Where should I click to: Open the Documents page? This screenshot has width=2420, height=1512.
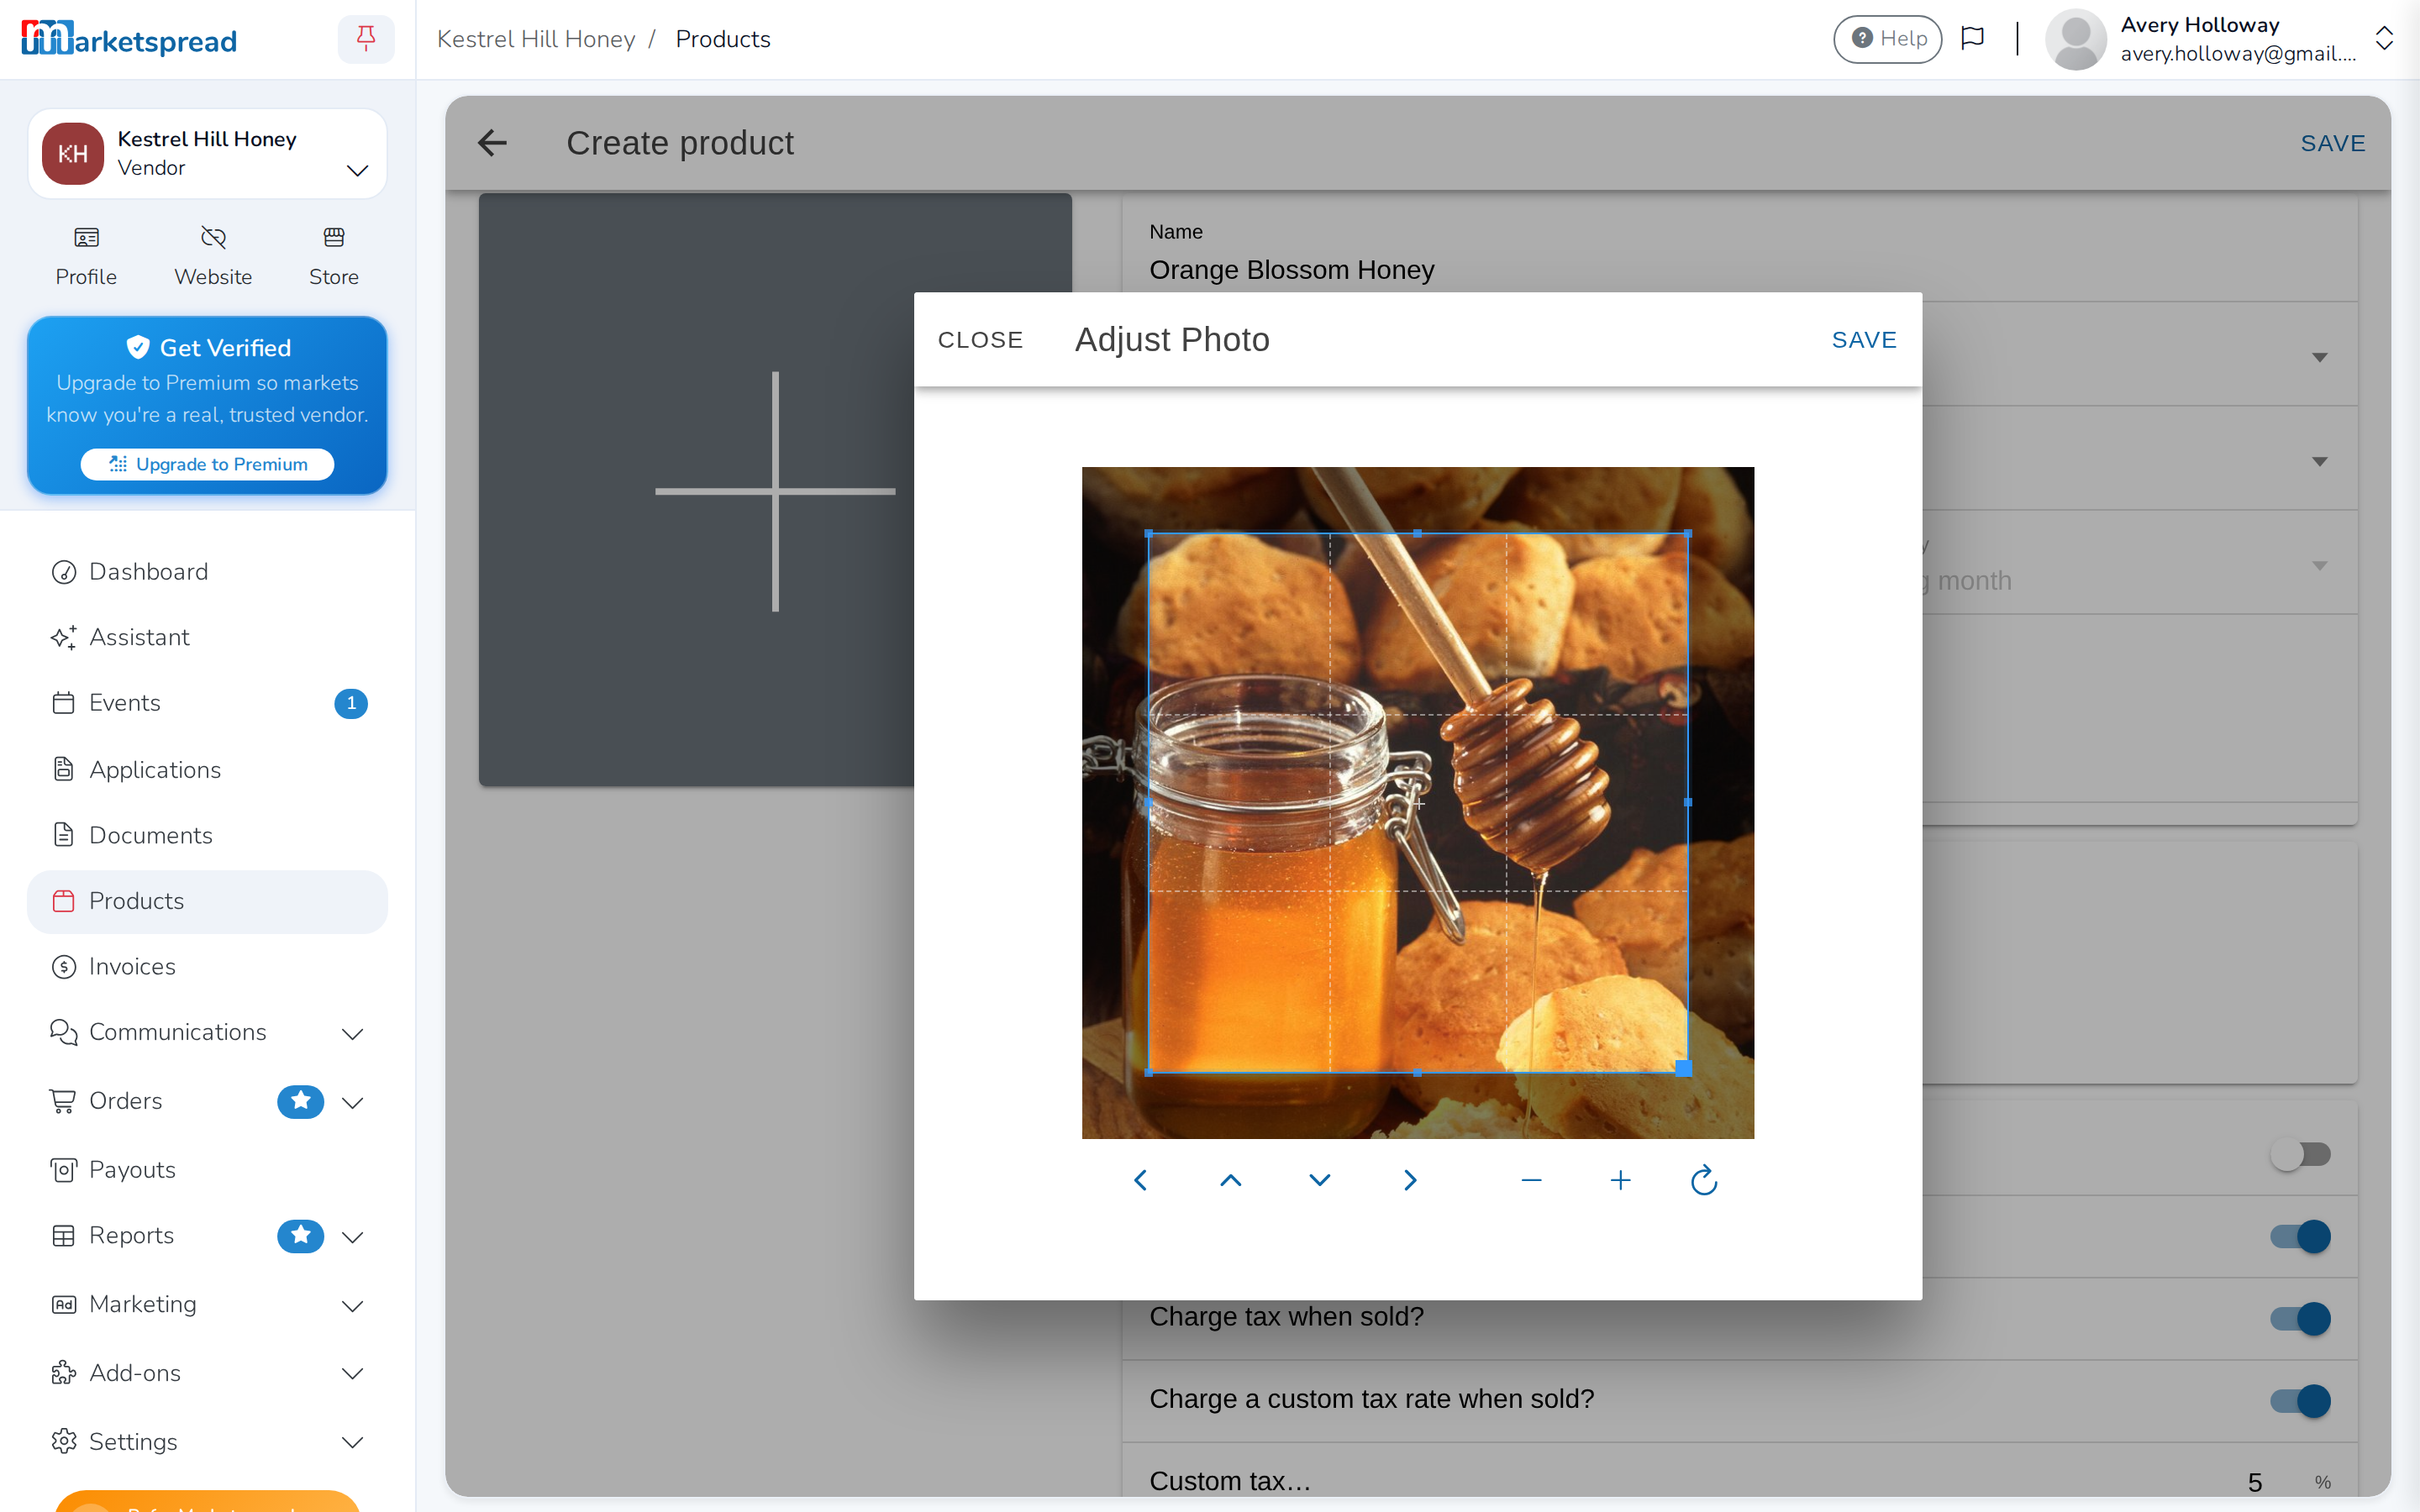point(207,835)
